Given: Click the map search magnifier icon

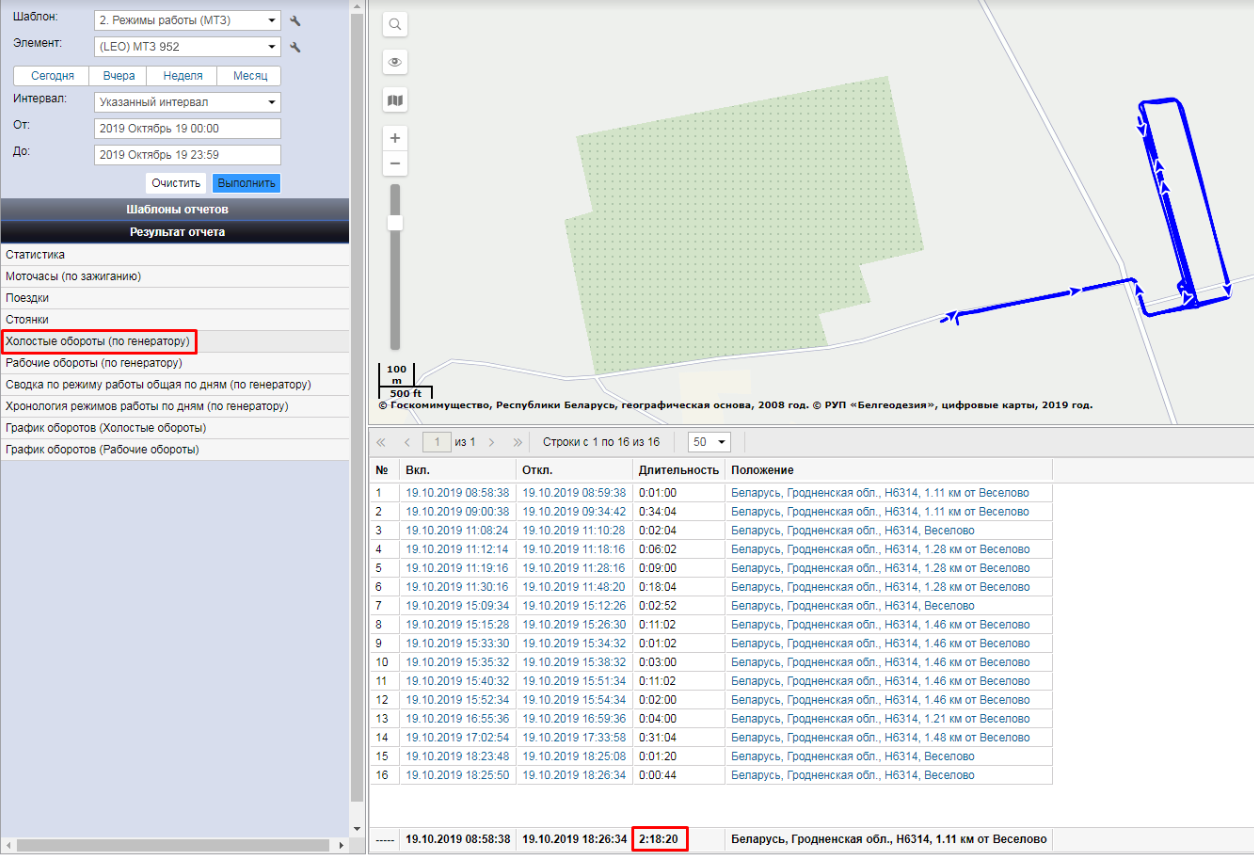Looking at the screenshot, I should click(x=395, y=24).
